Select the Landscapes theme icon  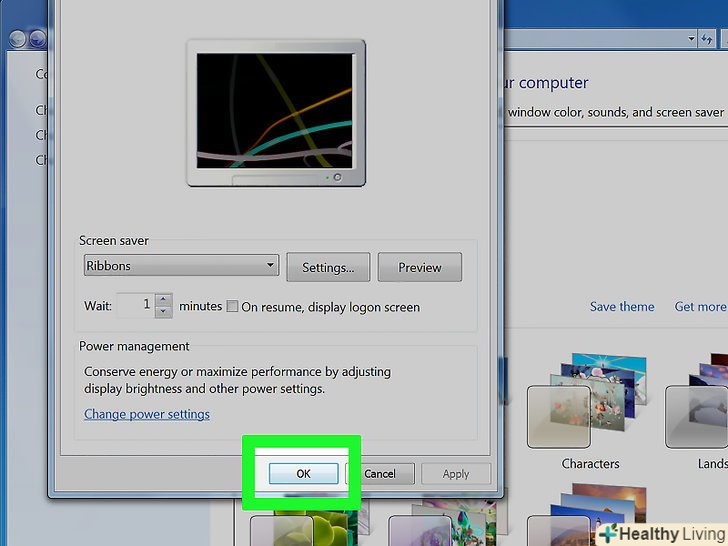point(700,410)
